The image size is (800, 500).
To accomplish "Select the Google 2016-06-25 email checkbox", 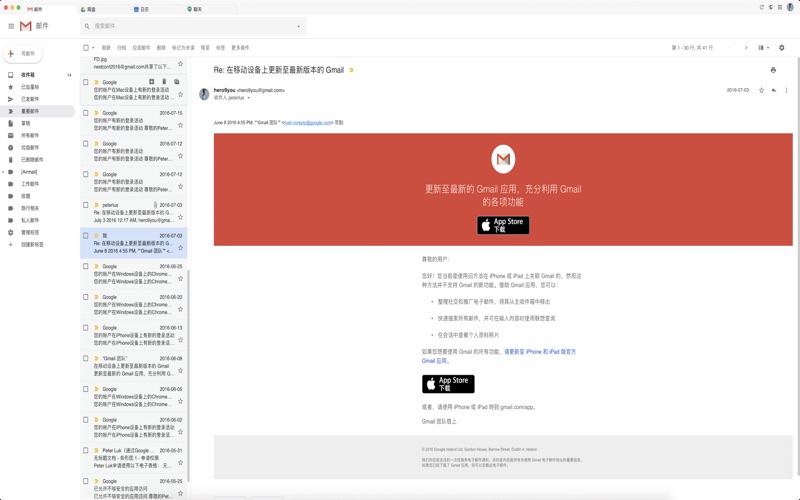I will coord(86,266).
